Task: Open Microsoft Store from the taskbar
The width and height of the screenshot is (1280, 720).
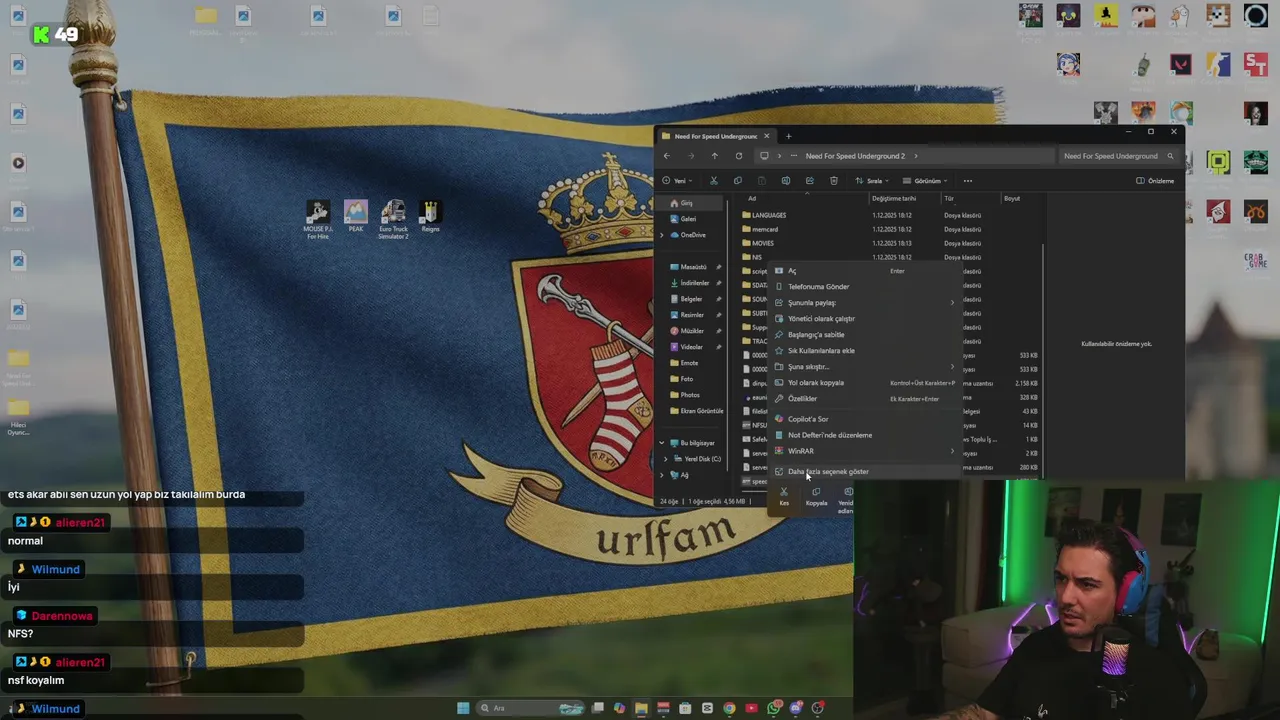Action: 685,708
